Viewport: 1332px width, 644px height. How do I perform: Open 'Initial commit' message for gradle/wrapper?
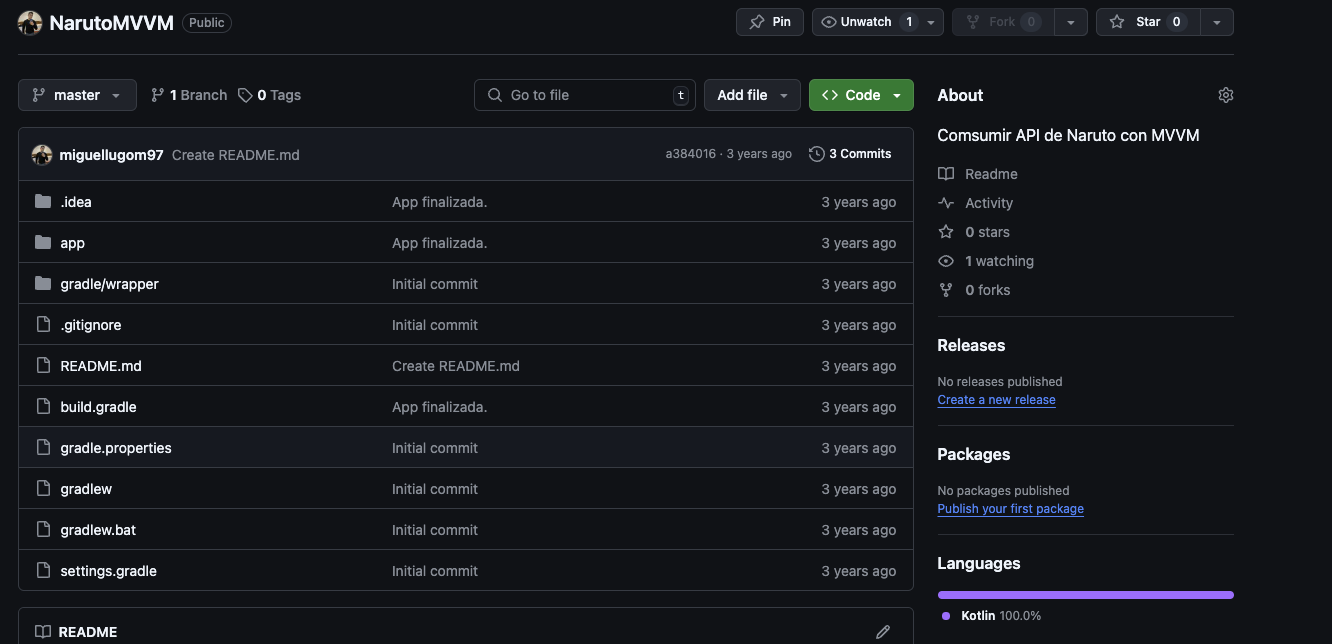(435, 284)
